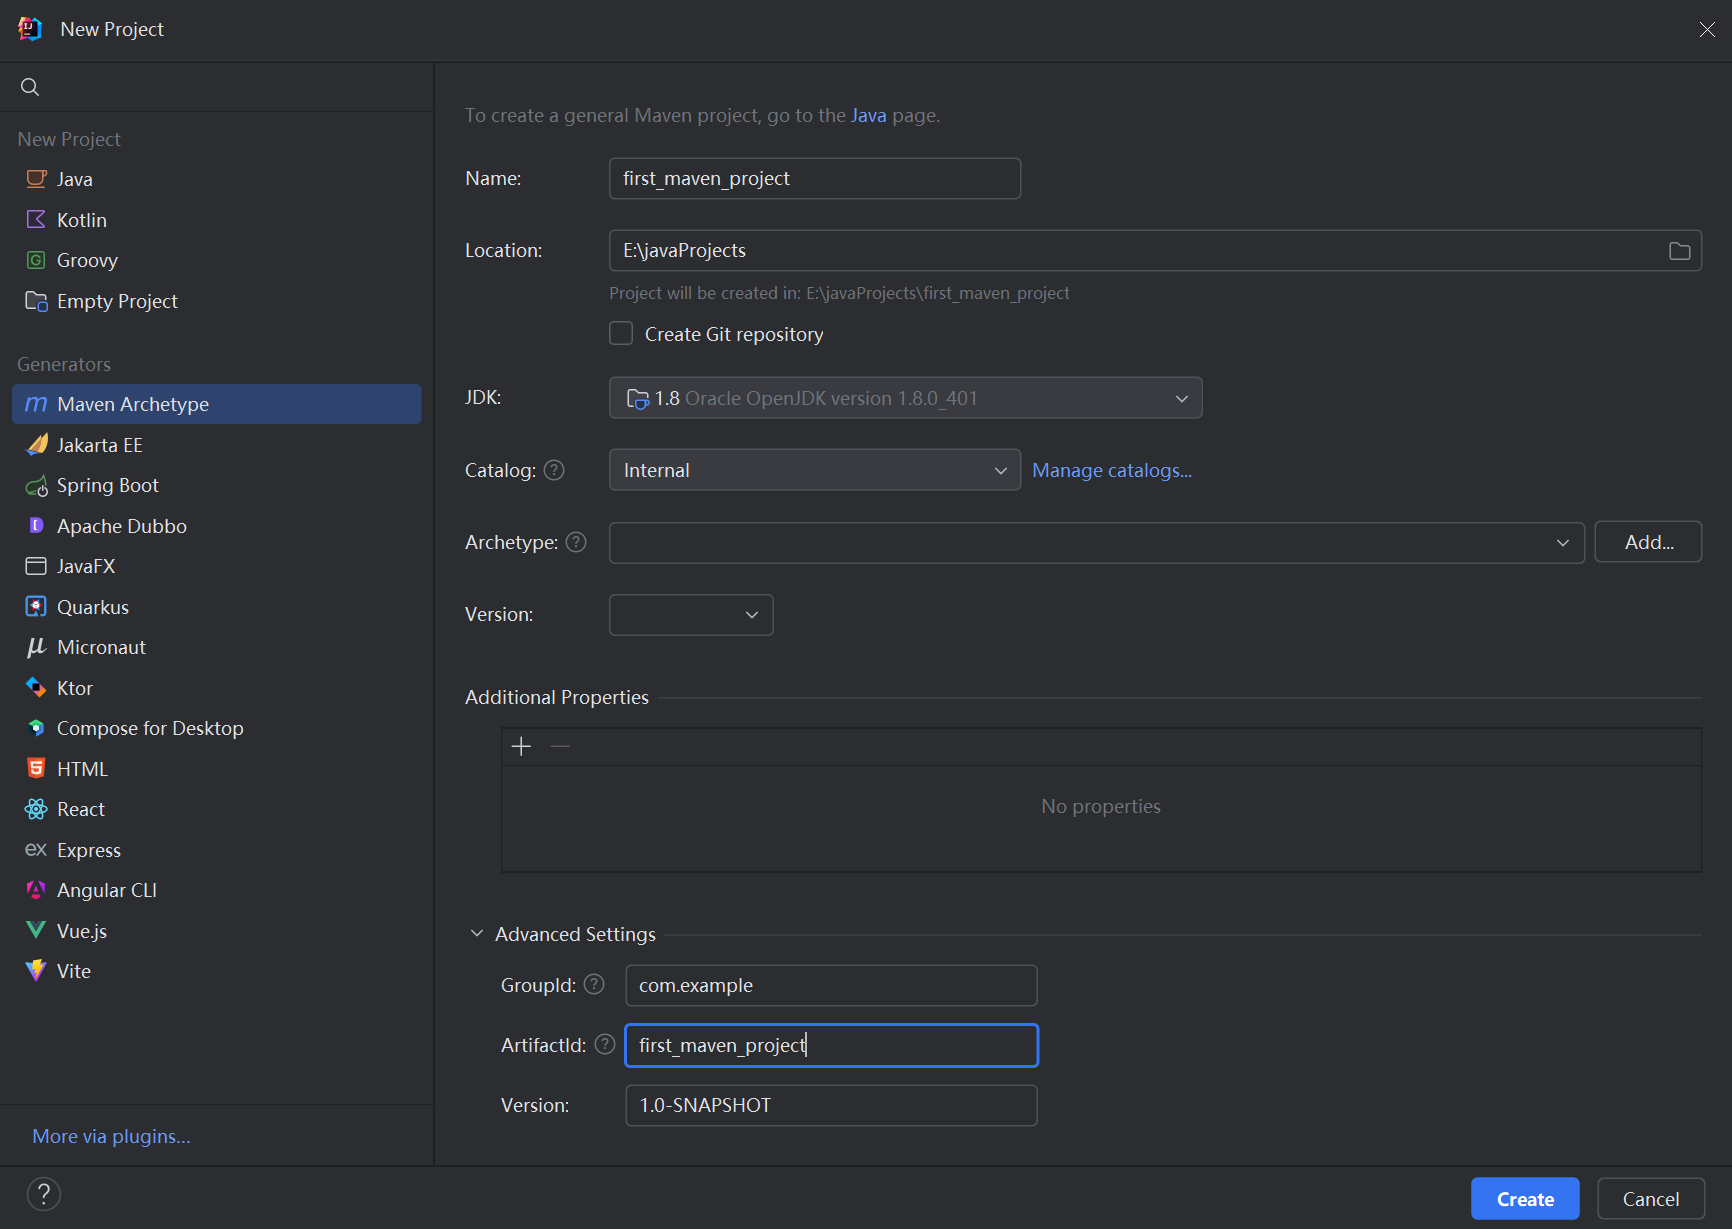The width and height of the screenshot is (1732, 1229).
Task: Click the search magnifier icon
Action: [x=30, y=87]
